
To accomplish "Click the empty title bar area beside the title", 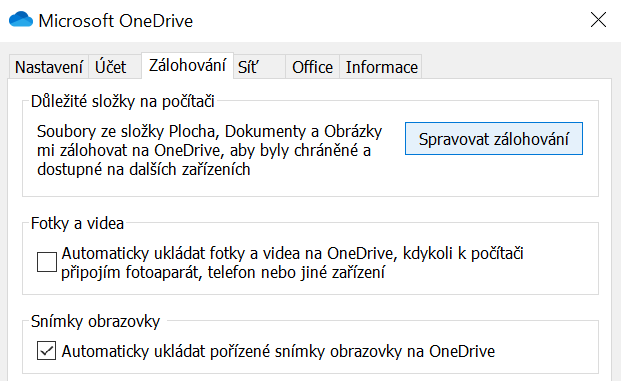I will 388,21.
